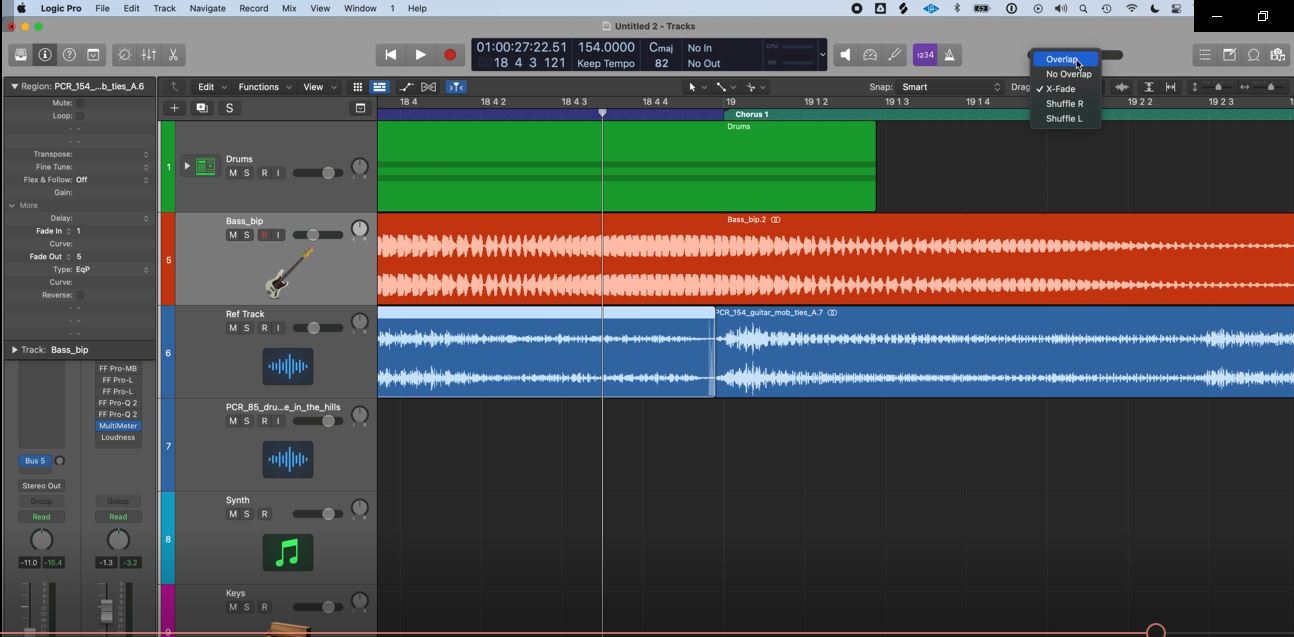This screenshot has width=1294, height=637.
Task: Click the Bus 5 send button
Action: coord(35,461)
